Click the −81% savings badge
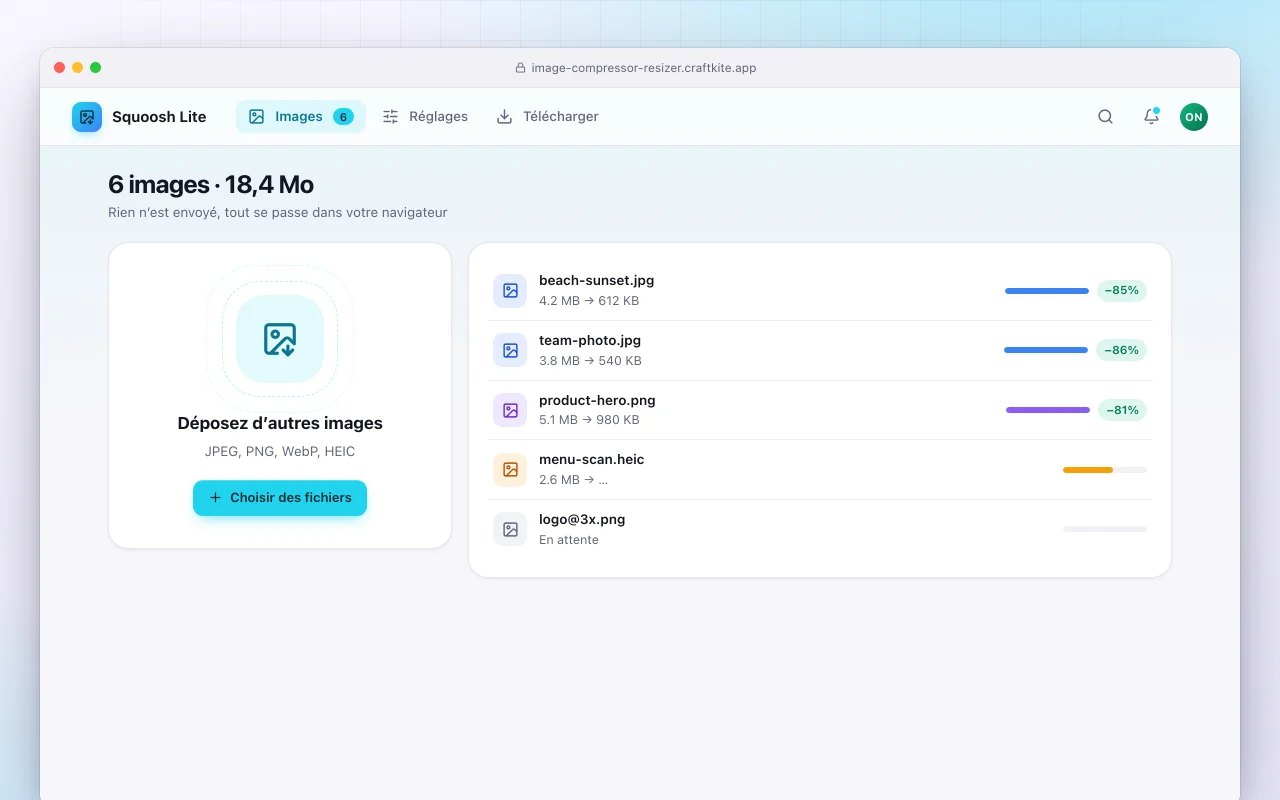Viewport: 1280px width, 800px height. [x=1122, y=410]
